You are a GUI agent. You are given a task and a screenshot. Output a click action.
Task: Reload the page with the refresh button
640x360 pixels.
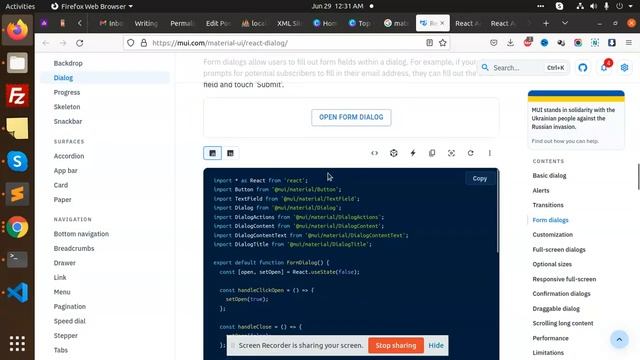pyautogui.click(x=80, y=43)
